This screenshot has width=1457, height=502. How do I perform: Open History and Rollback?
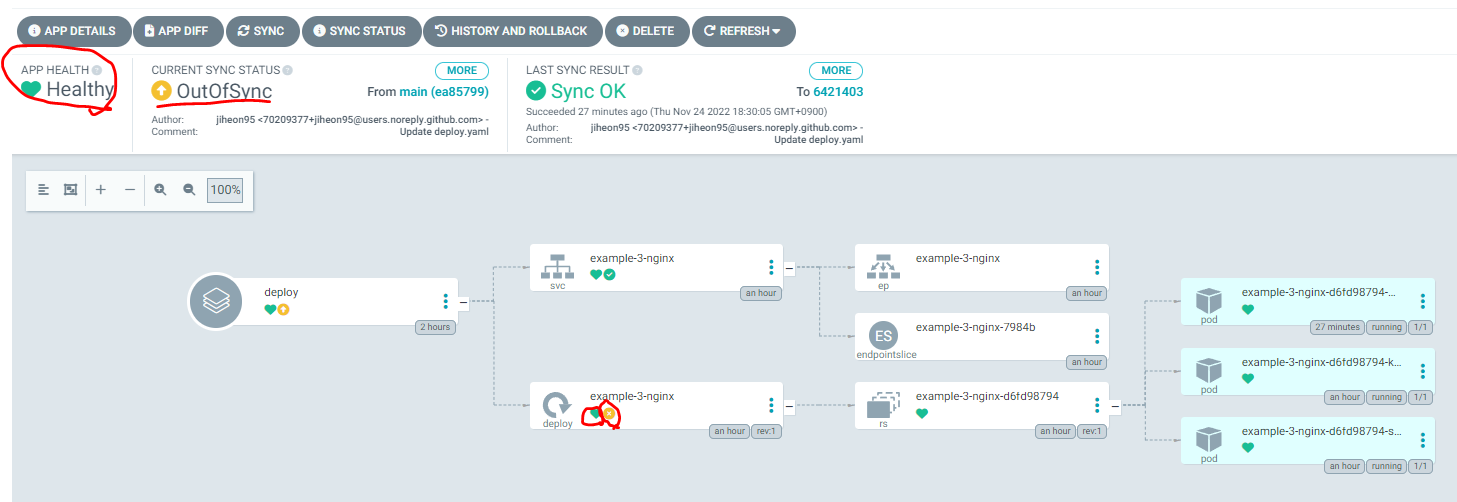(513, 31)
